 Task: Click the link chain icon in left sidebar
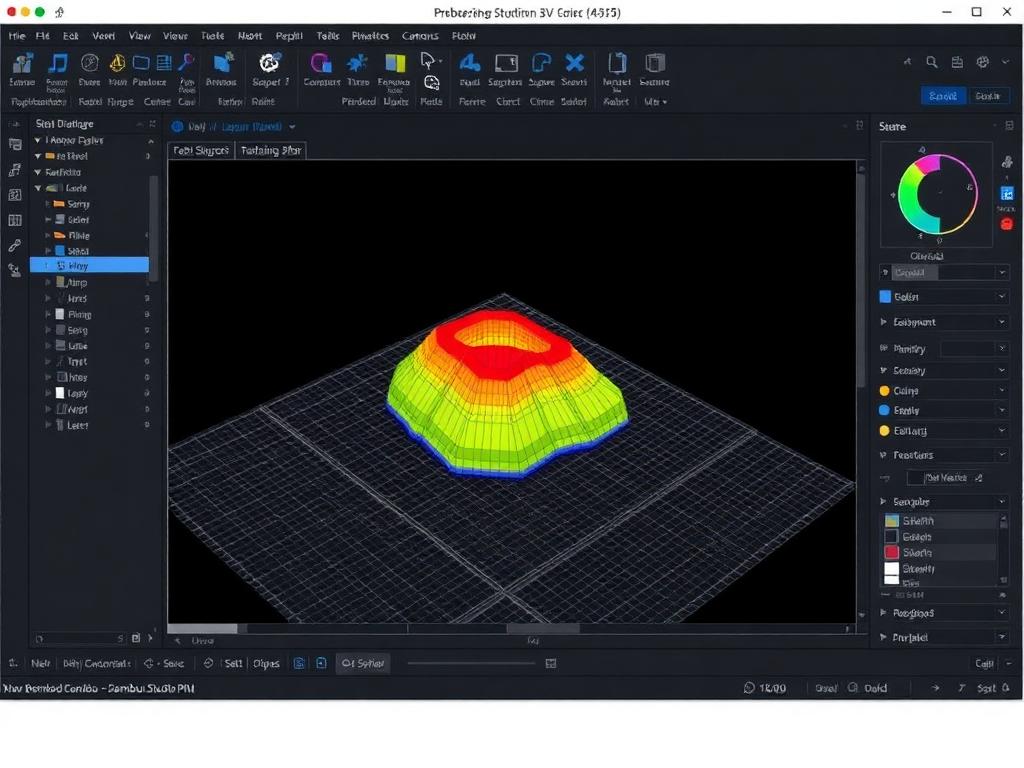[14, 246]
